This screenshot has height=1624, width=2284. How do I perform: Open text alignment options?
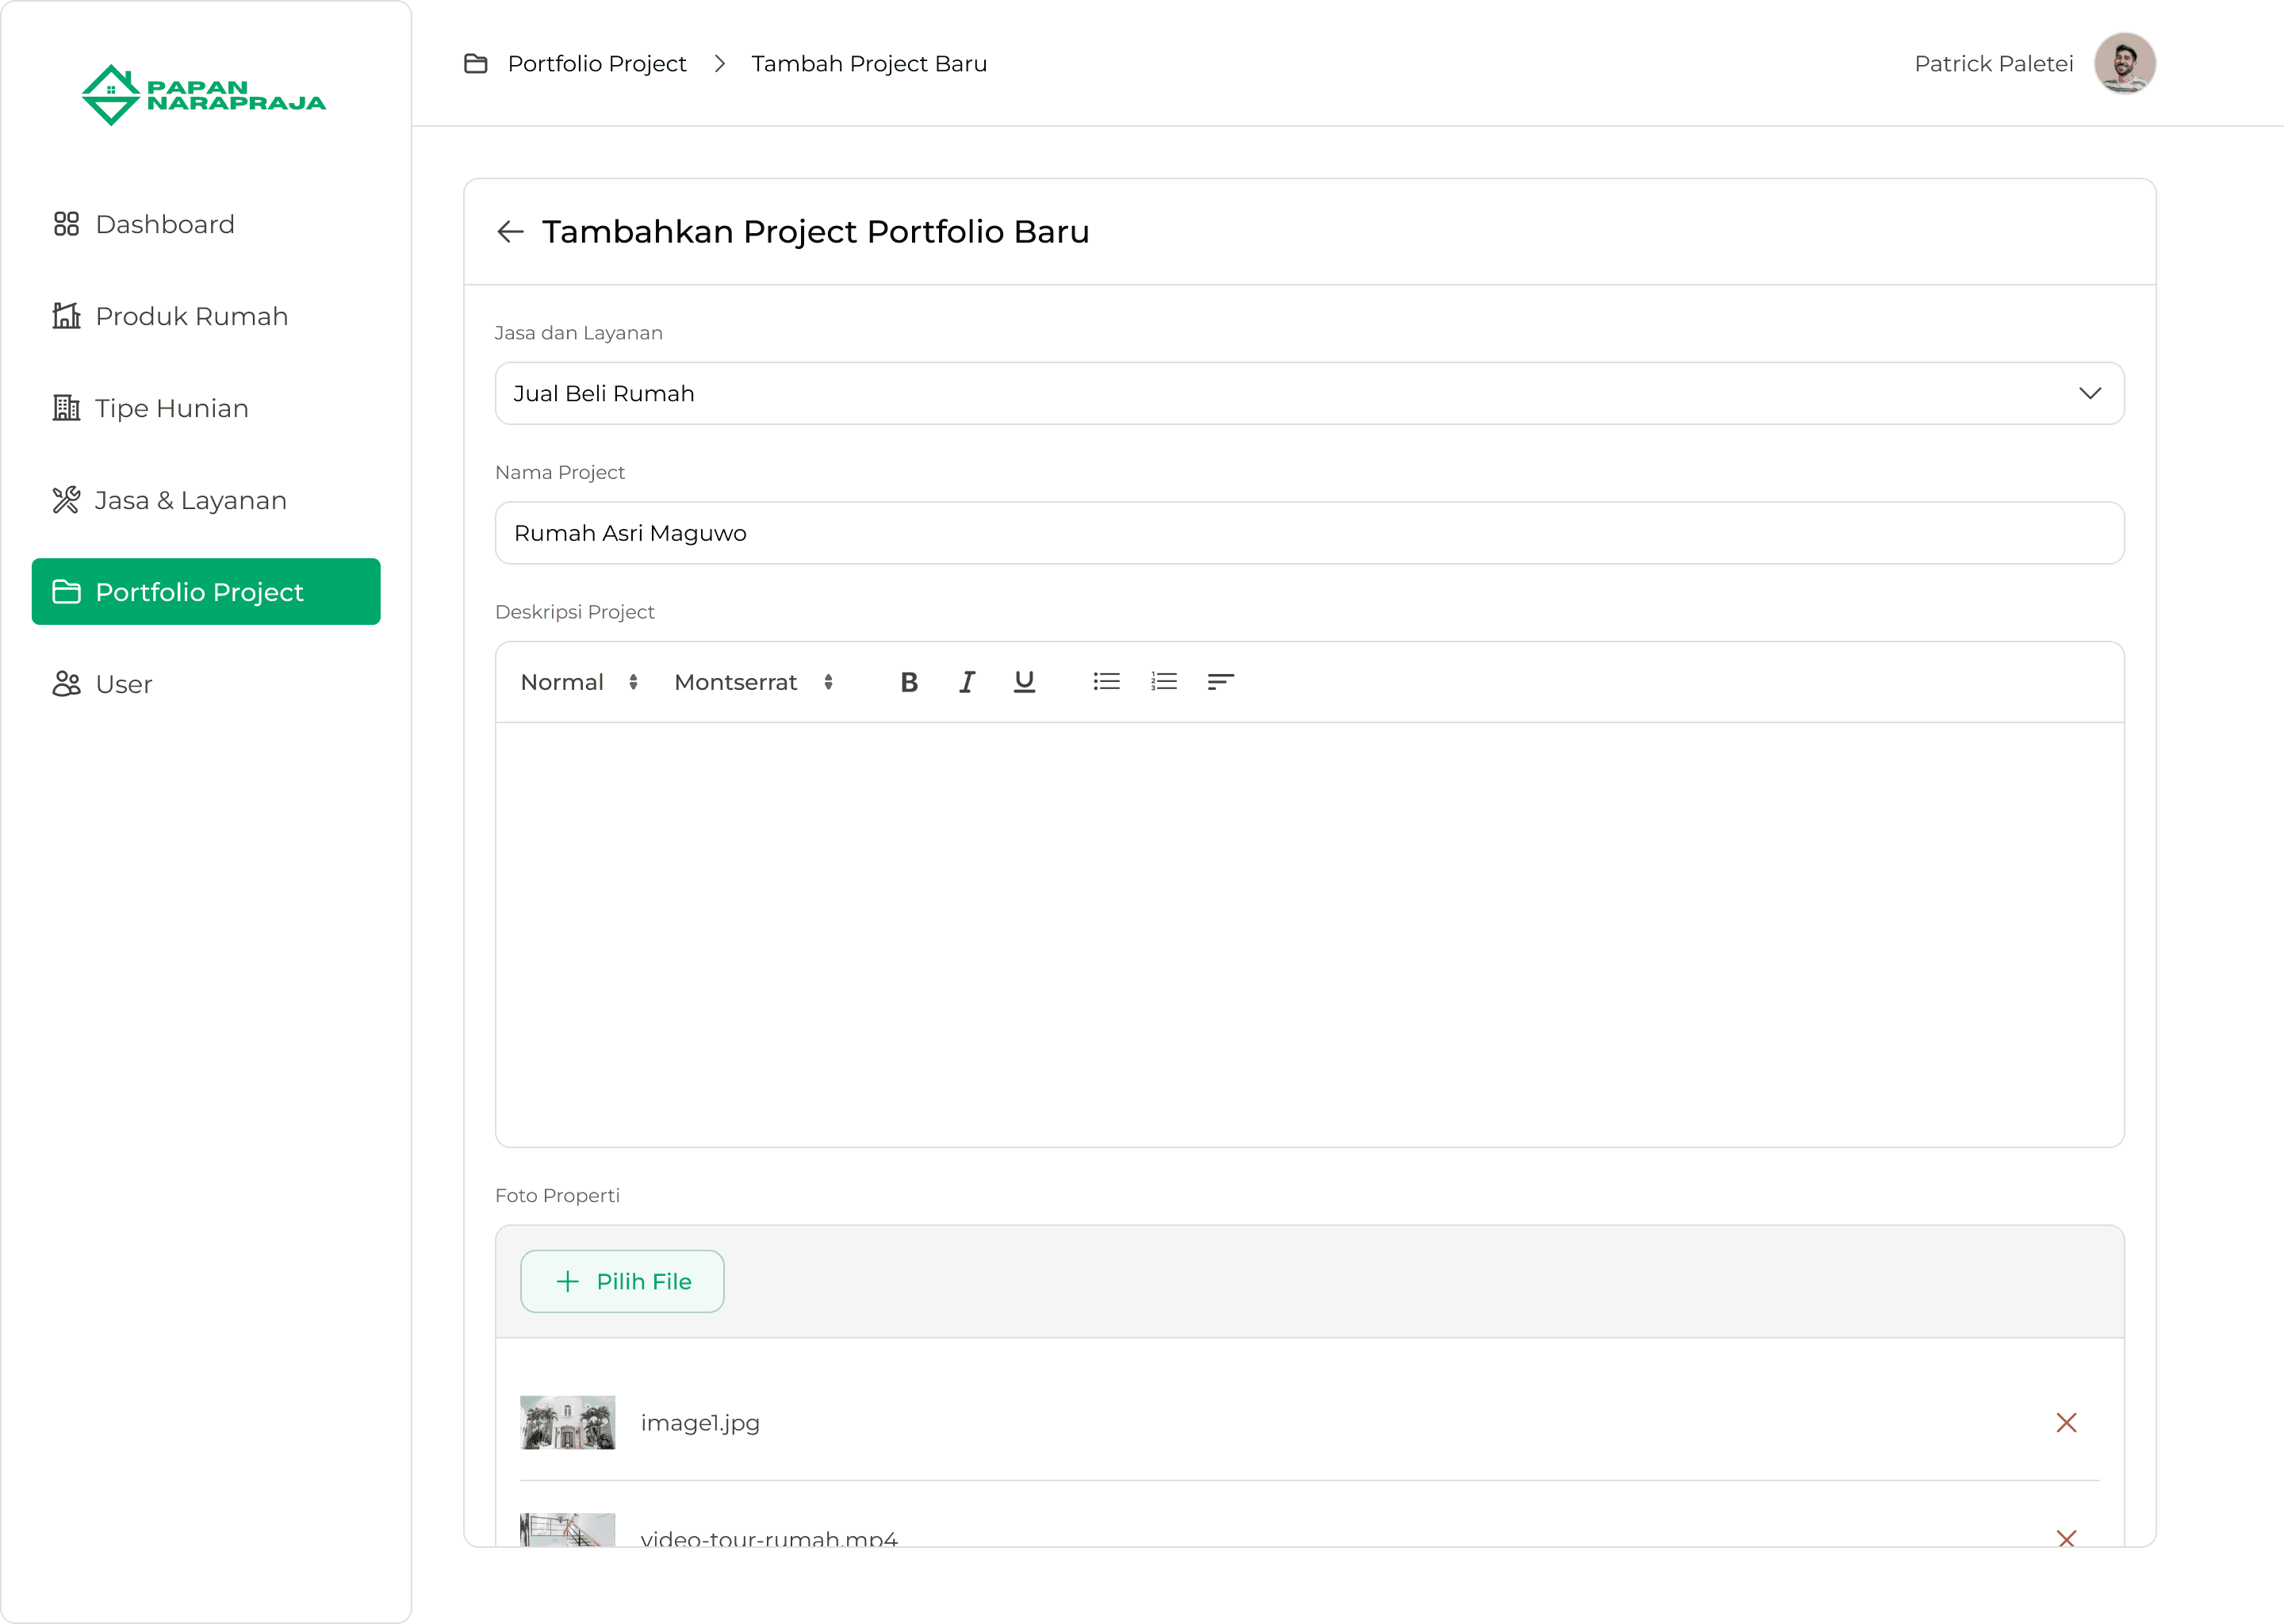click(1220, 682)
